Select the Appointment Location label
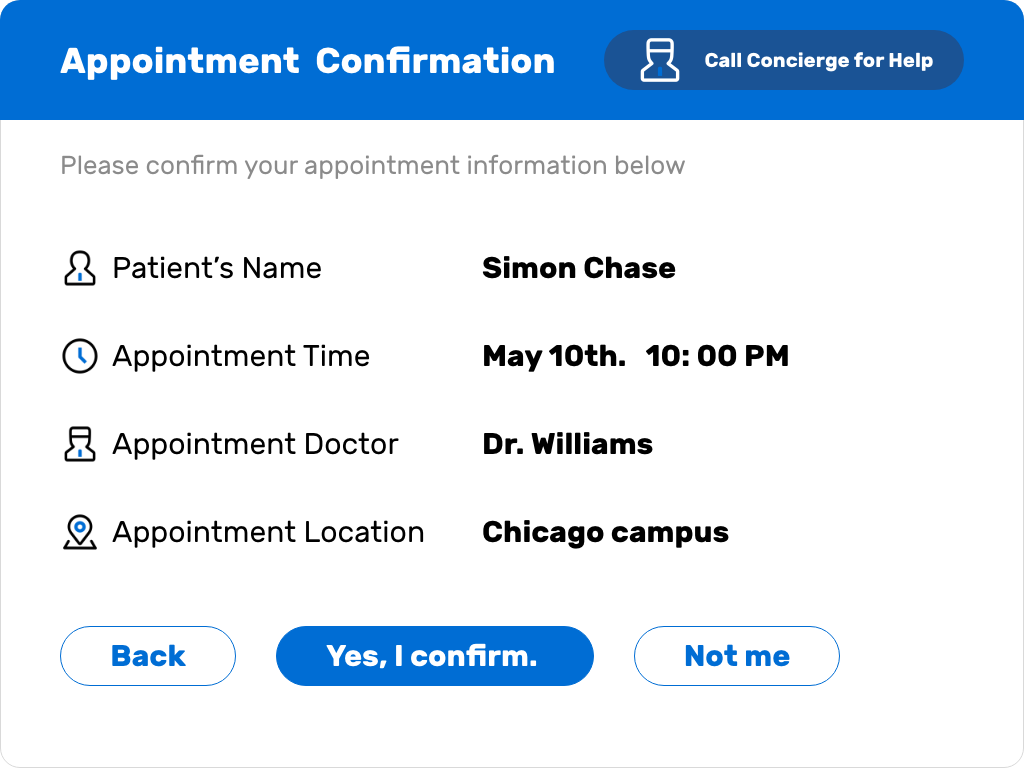The width and height of the screenshot is (1024, 768). (268, 532)
